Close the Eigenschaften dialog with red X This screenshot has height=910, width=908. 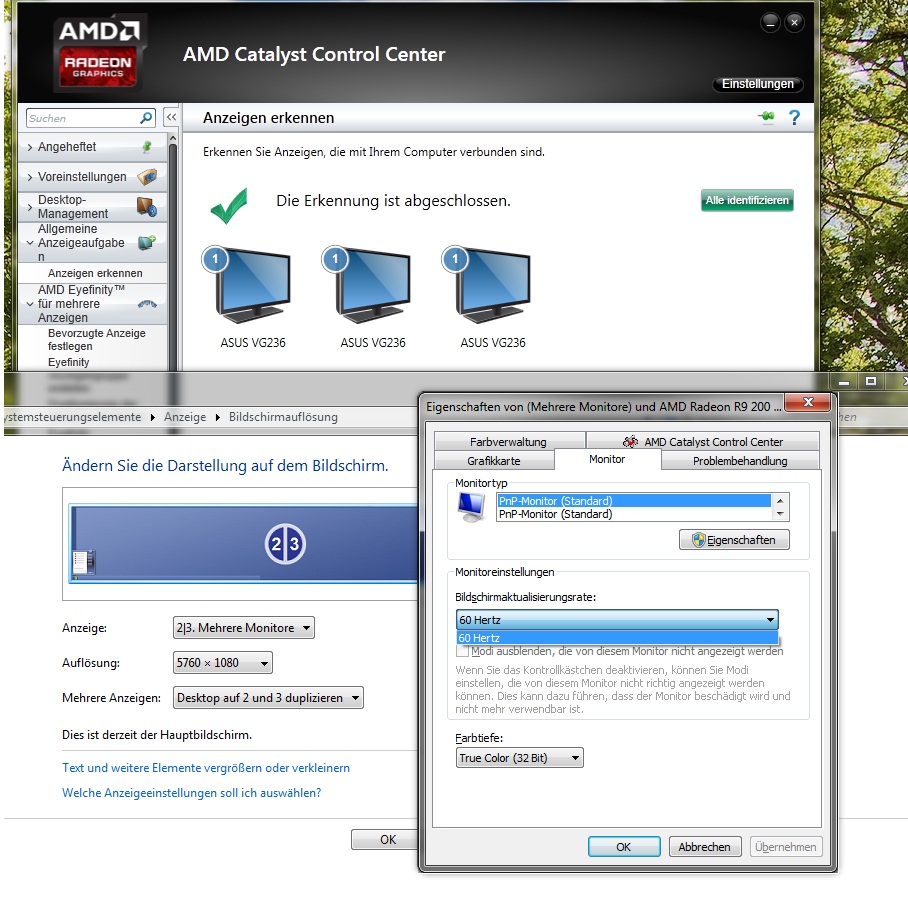808,402
